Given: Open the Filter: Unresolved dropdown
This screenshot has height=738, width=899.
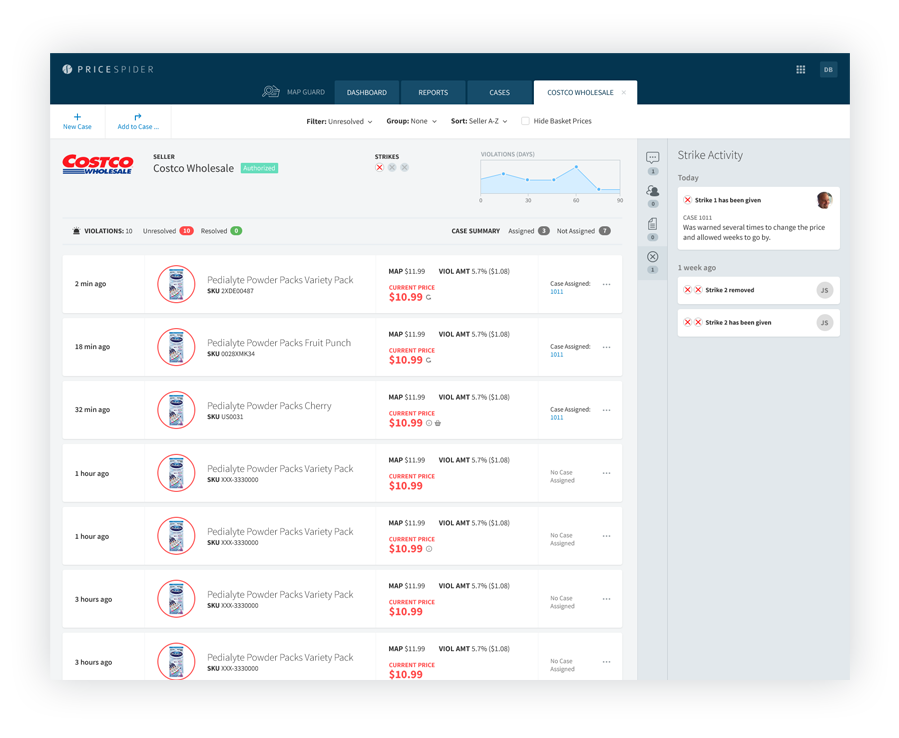Looking at the screenshot, I should coord(339,122).
